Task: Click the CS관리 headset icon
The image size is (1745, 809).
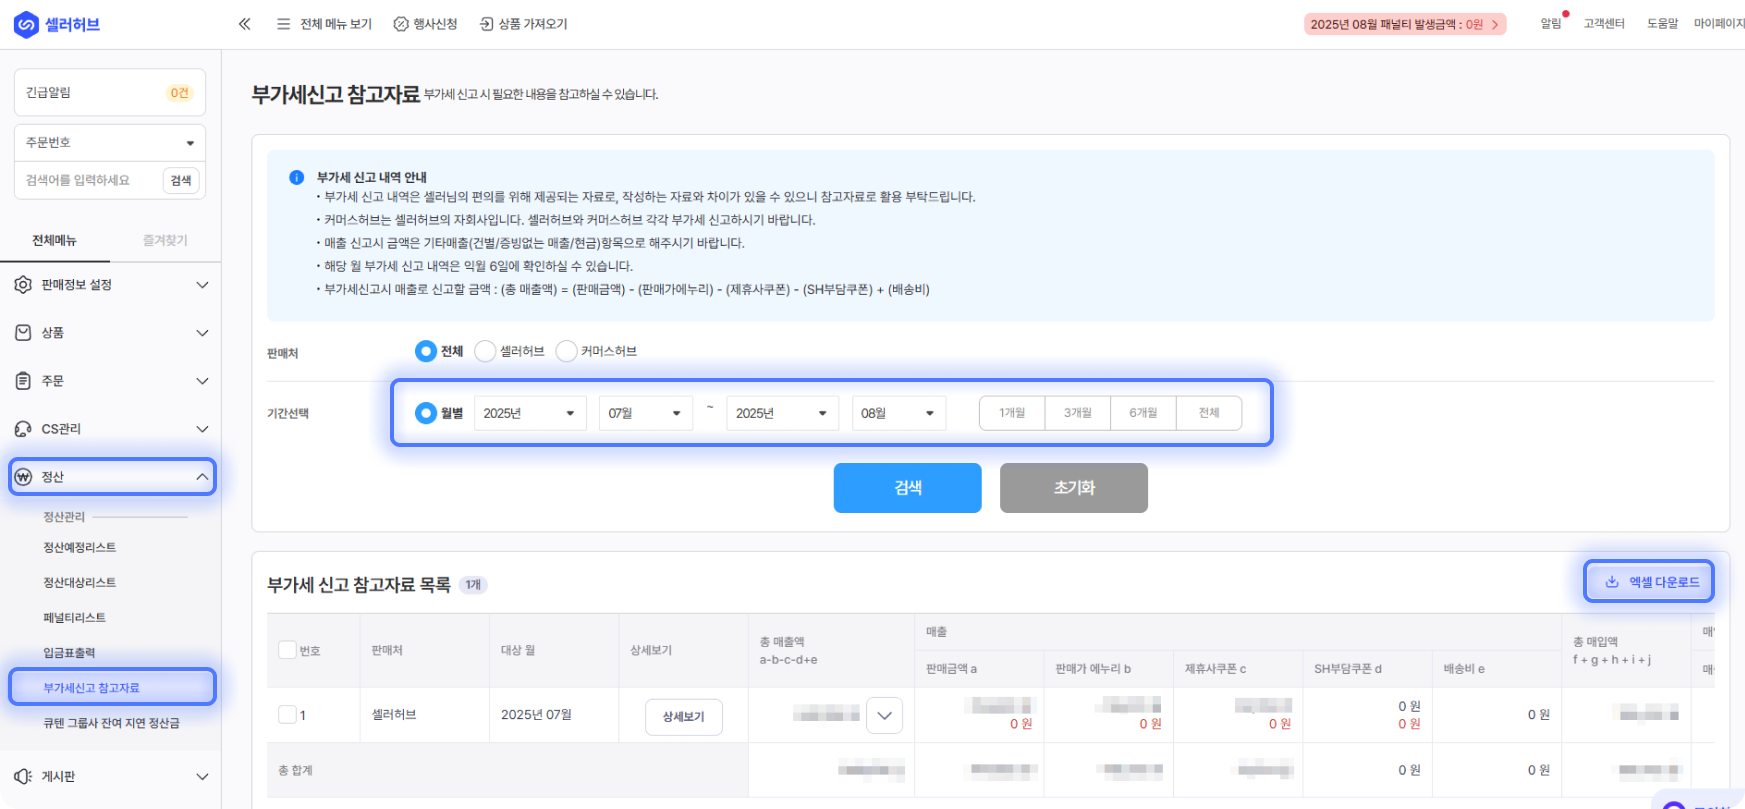Action: tap(23, 429)
